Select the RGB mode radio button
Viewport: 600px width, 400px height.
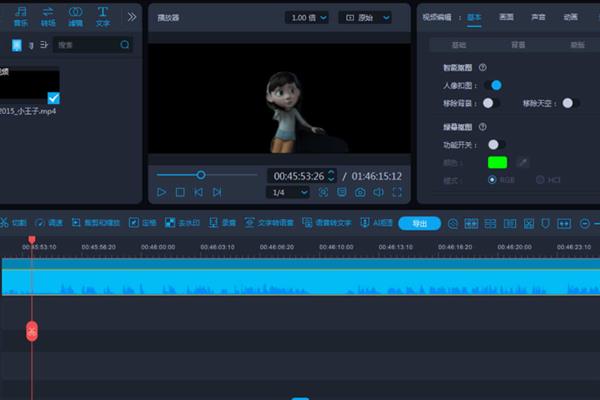pyautogui.click(x=492, y=180)
